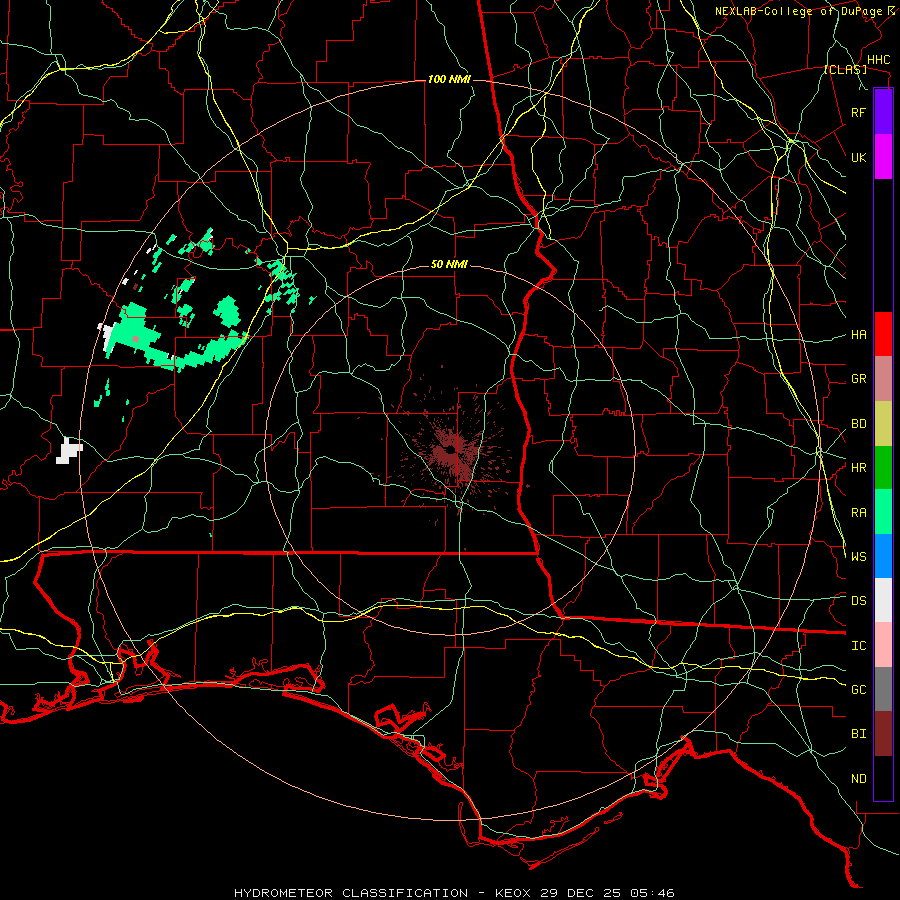
Task: Click the BD yellow legend swatch
Action: pos(883,424)
